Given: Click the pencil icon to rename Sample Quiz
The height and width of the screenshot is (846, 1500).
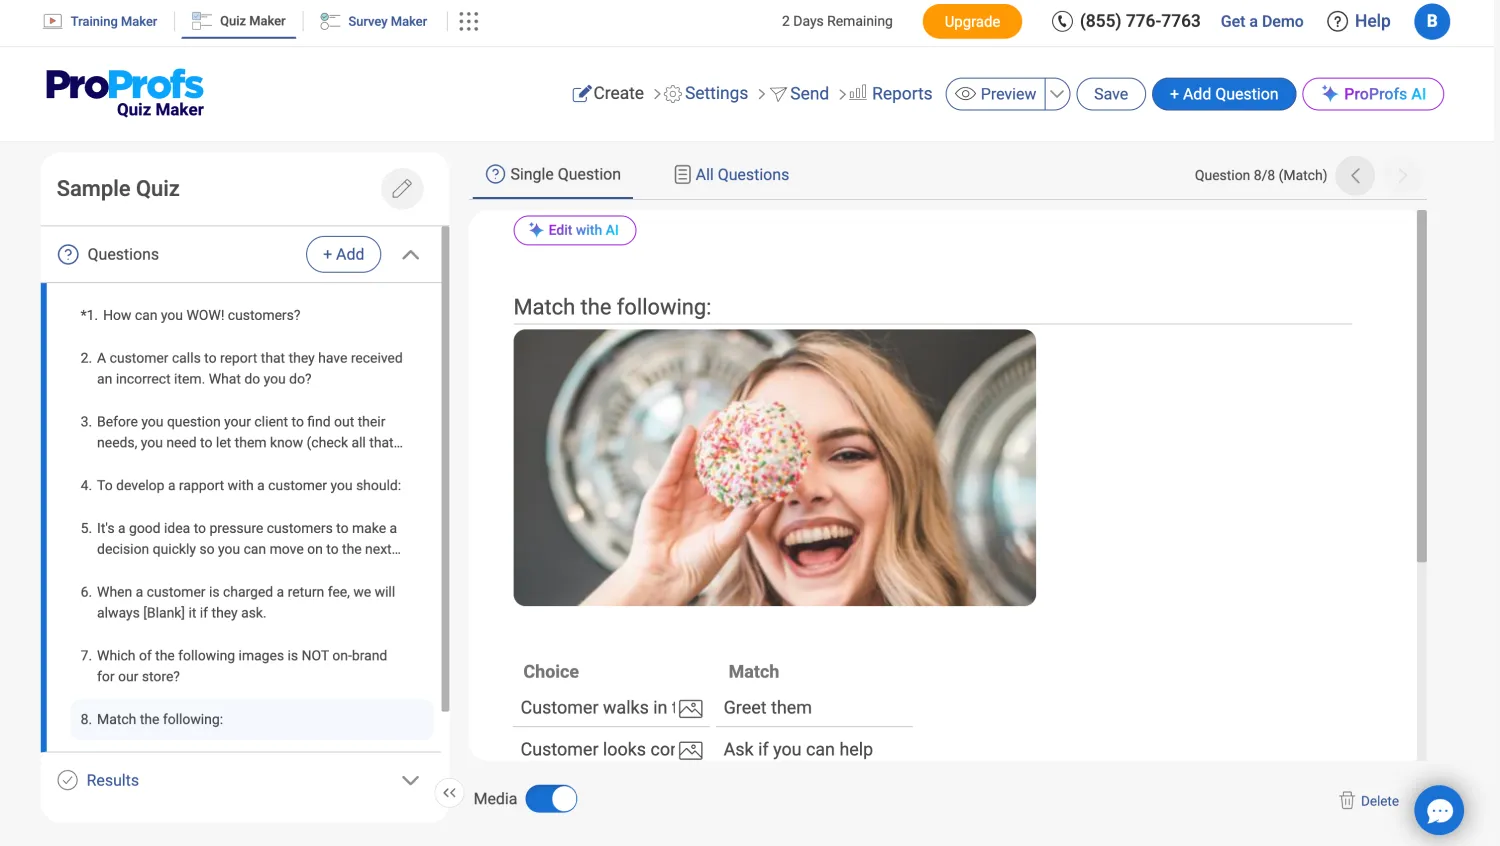Looking at the screenshot, I should coord(402,188).
